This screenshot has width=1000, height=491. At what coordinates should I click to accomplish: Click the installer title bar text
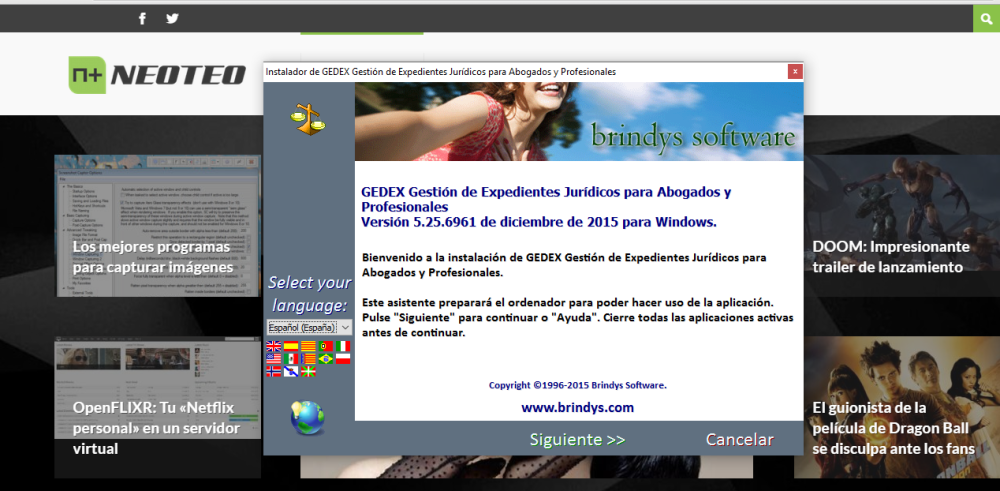(440, 72)
